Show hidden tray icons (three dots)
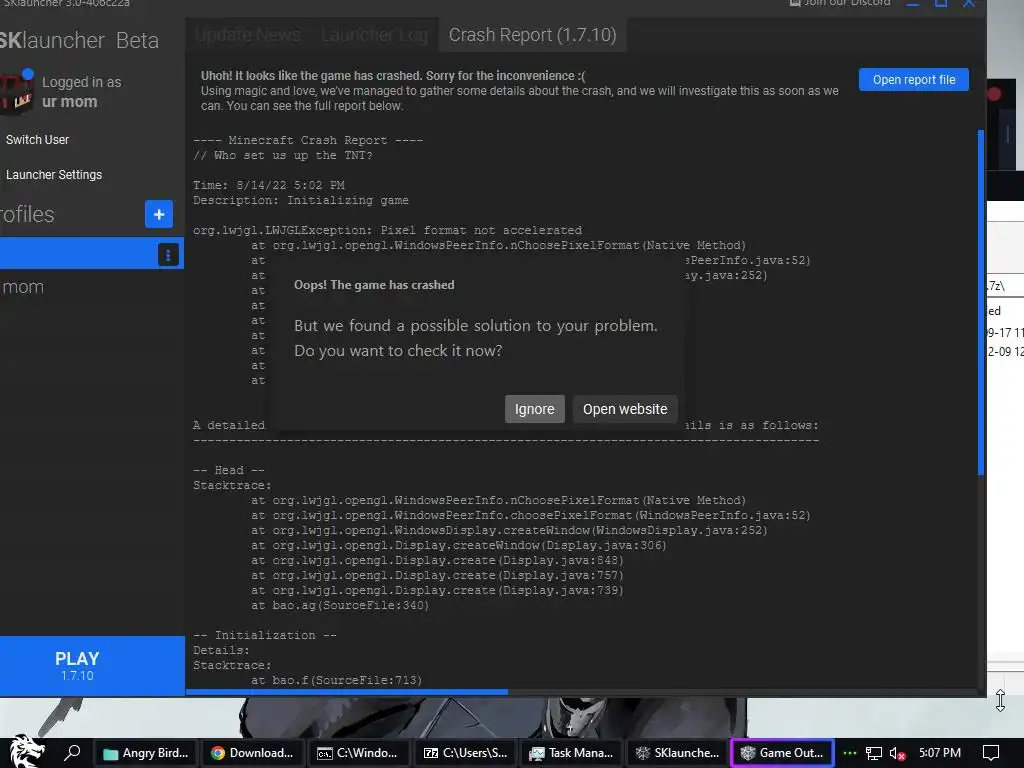 click(850, 753)
